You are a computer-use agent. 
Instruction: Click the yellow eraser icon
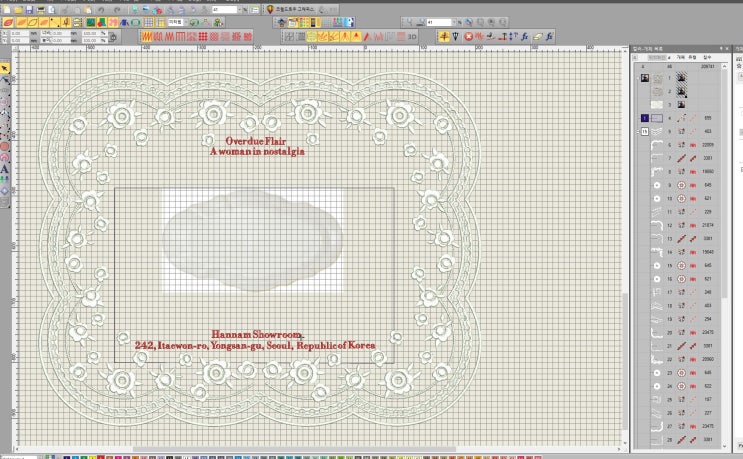coord(537,36)
